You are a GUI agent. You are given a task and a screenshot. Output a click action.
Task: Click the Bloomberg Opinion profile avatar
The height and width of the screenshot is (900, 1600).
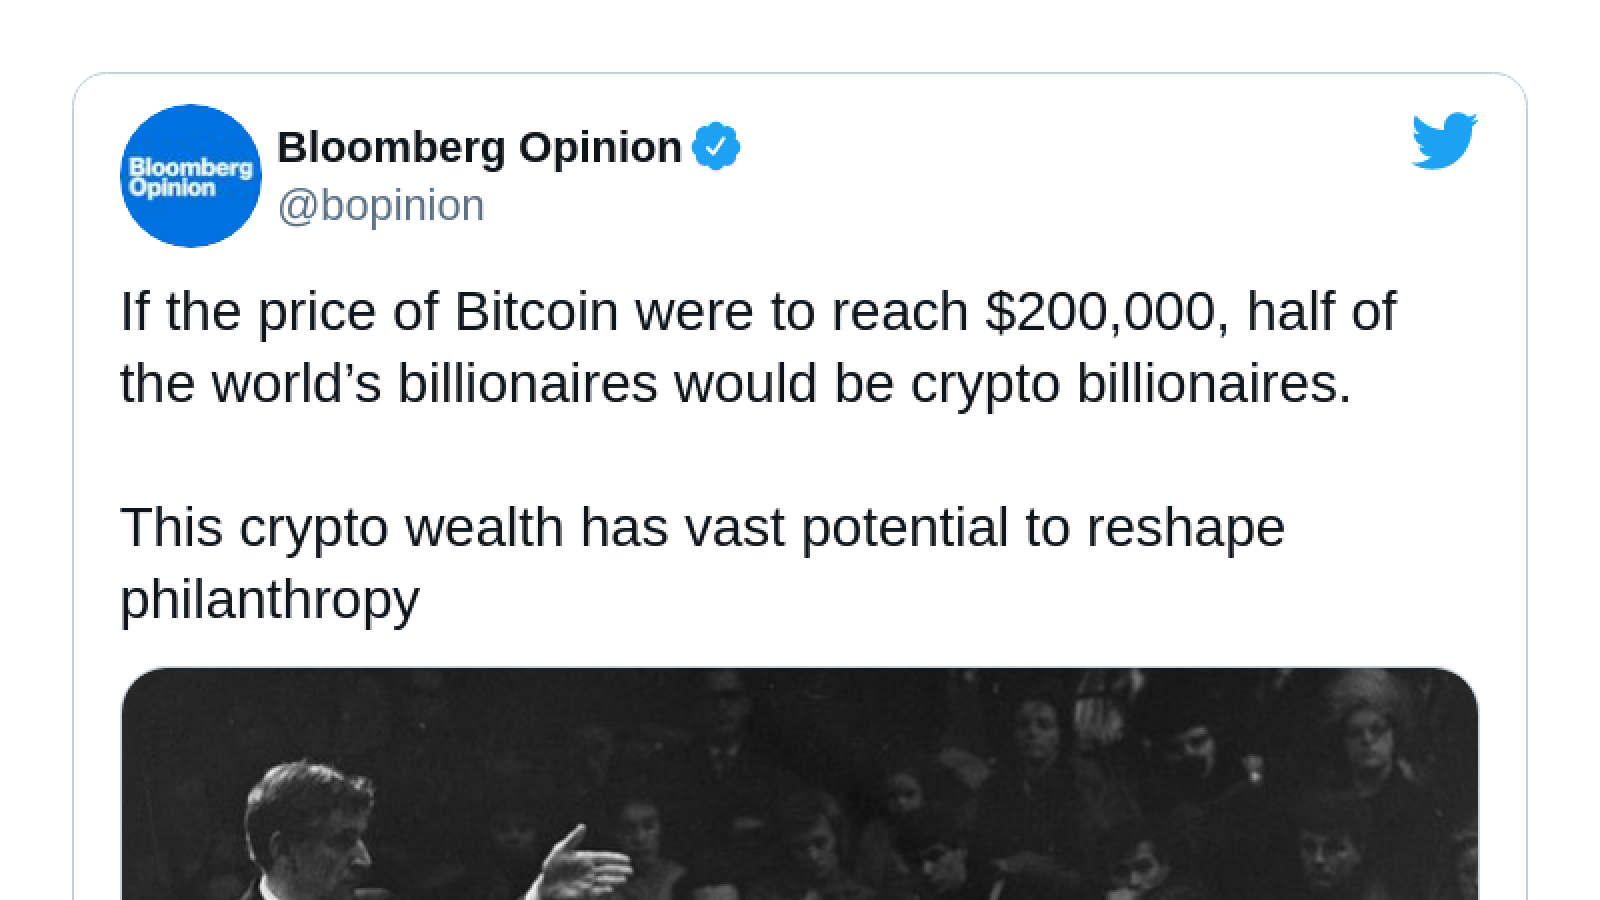click(x=190, y=176)
